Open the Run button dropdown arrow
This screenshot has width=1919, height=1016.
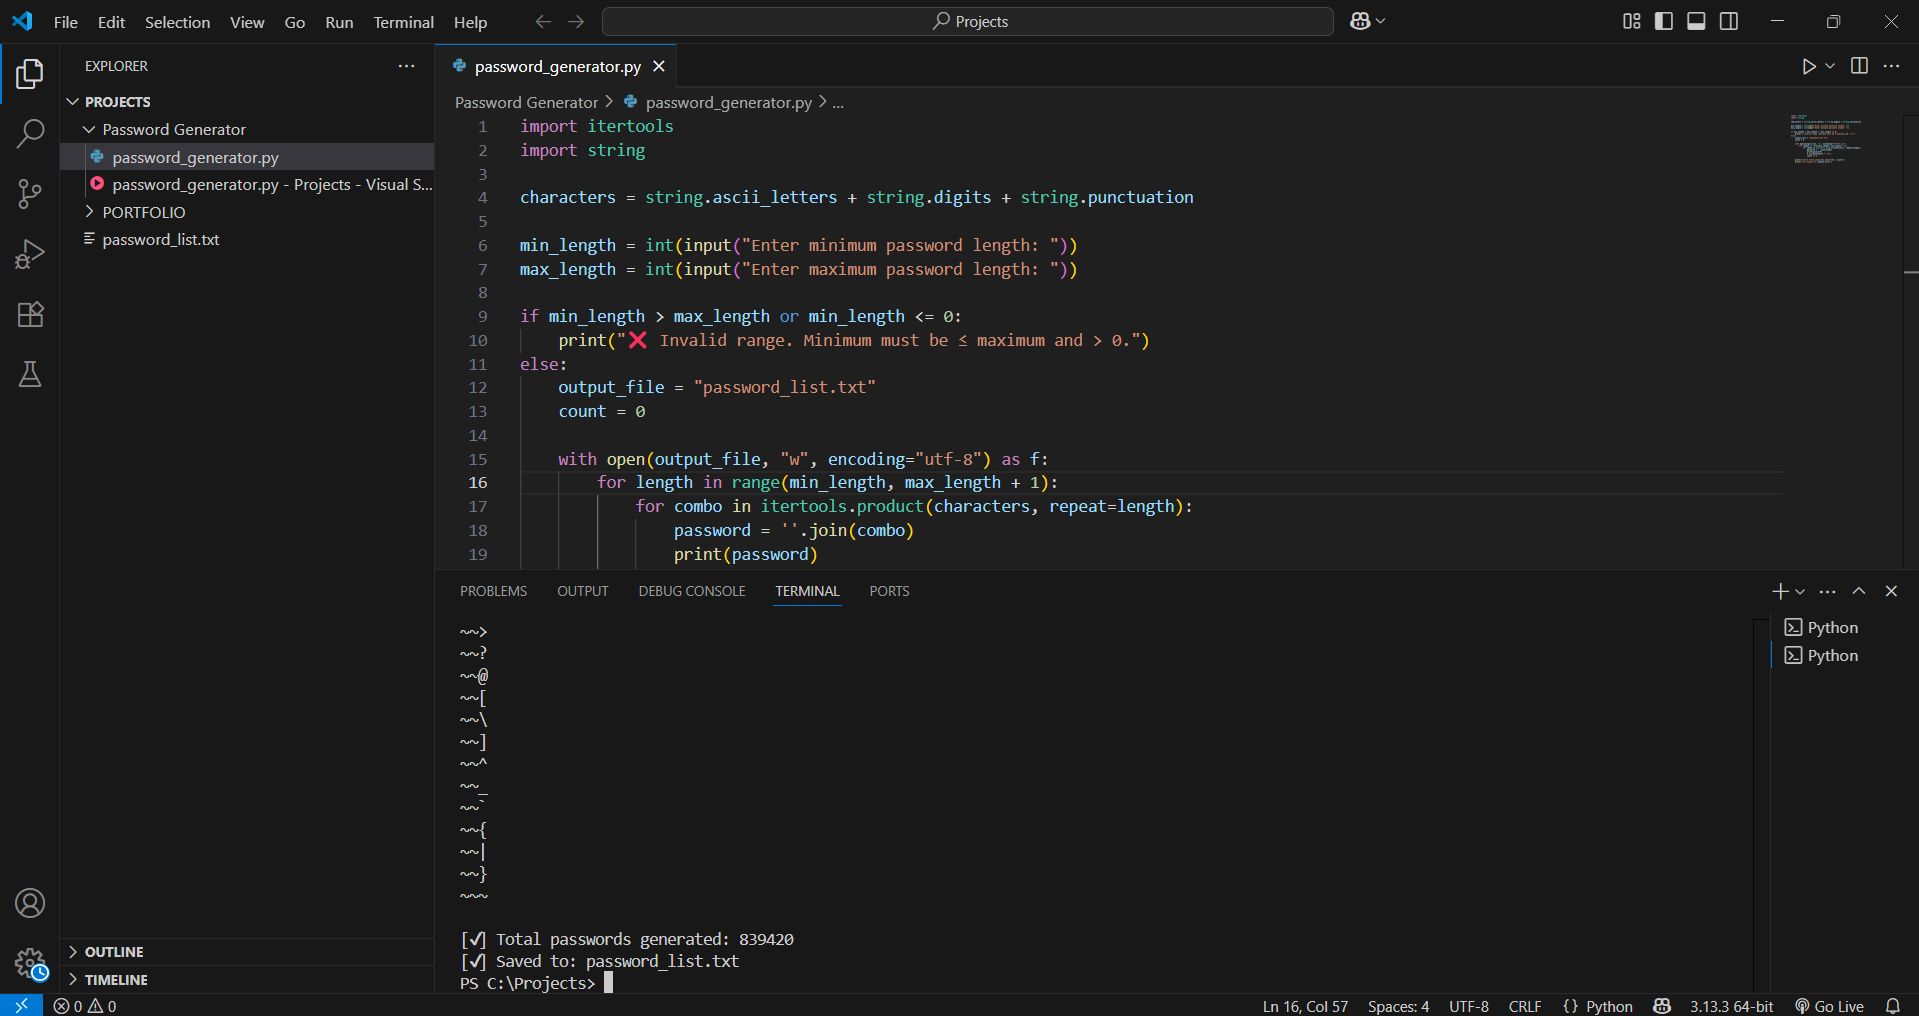pyautogui.click(x=1830, y=66)
